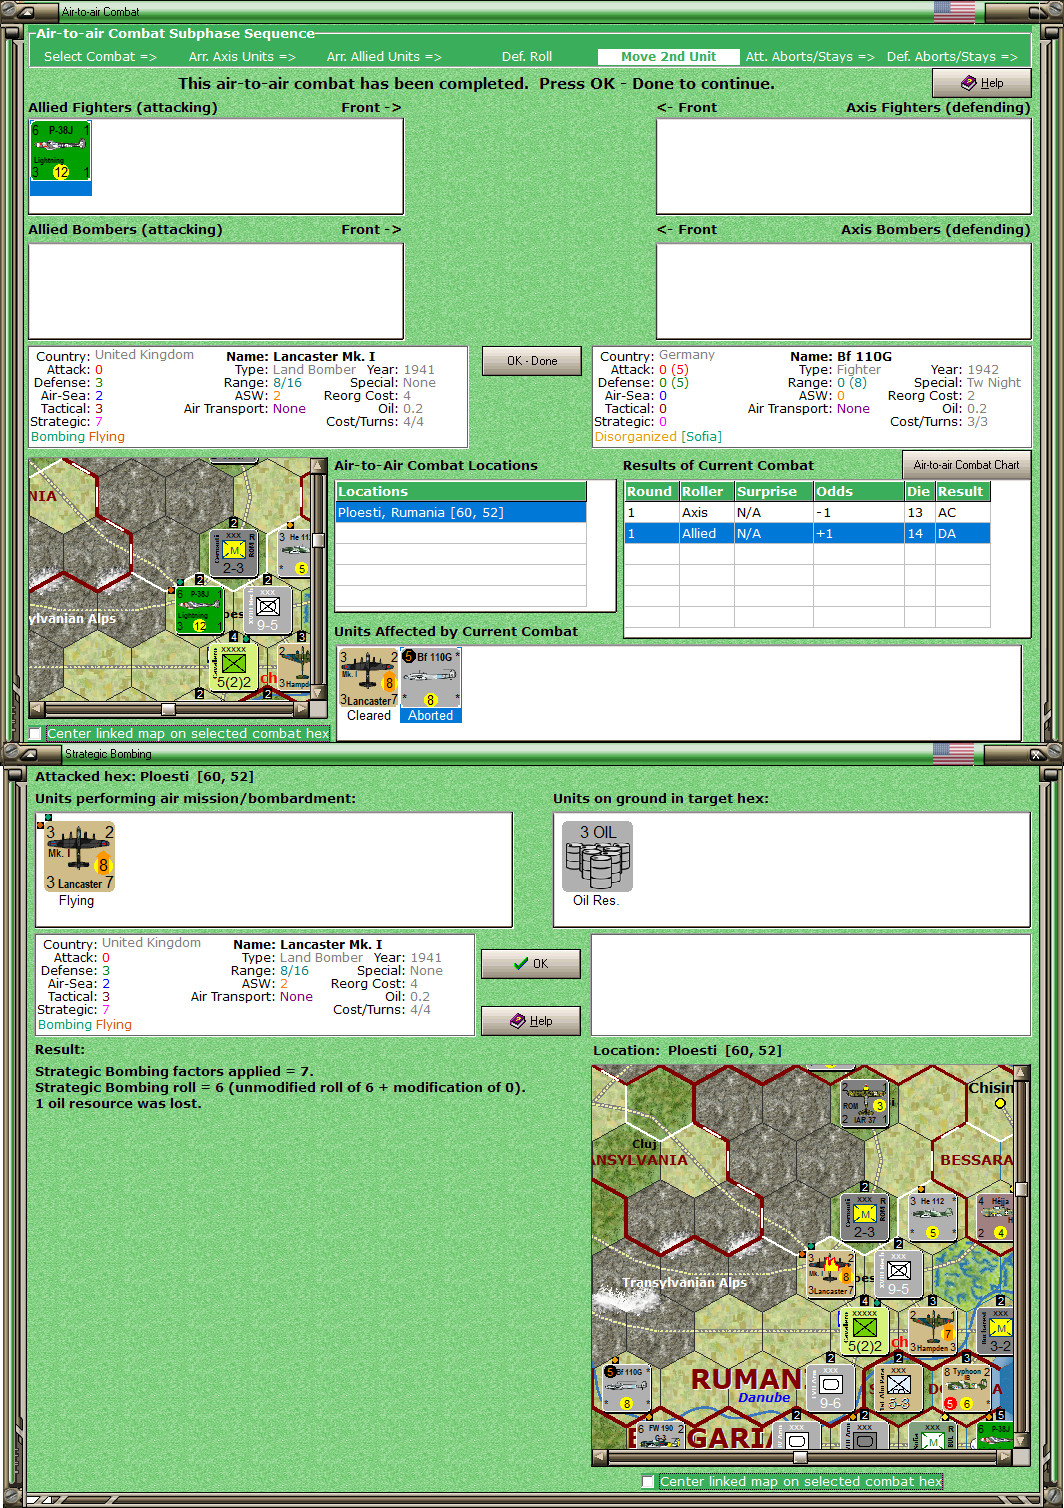Click the US flag in Air-to-air Combat title bar

[x=954, y=12]
